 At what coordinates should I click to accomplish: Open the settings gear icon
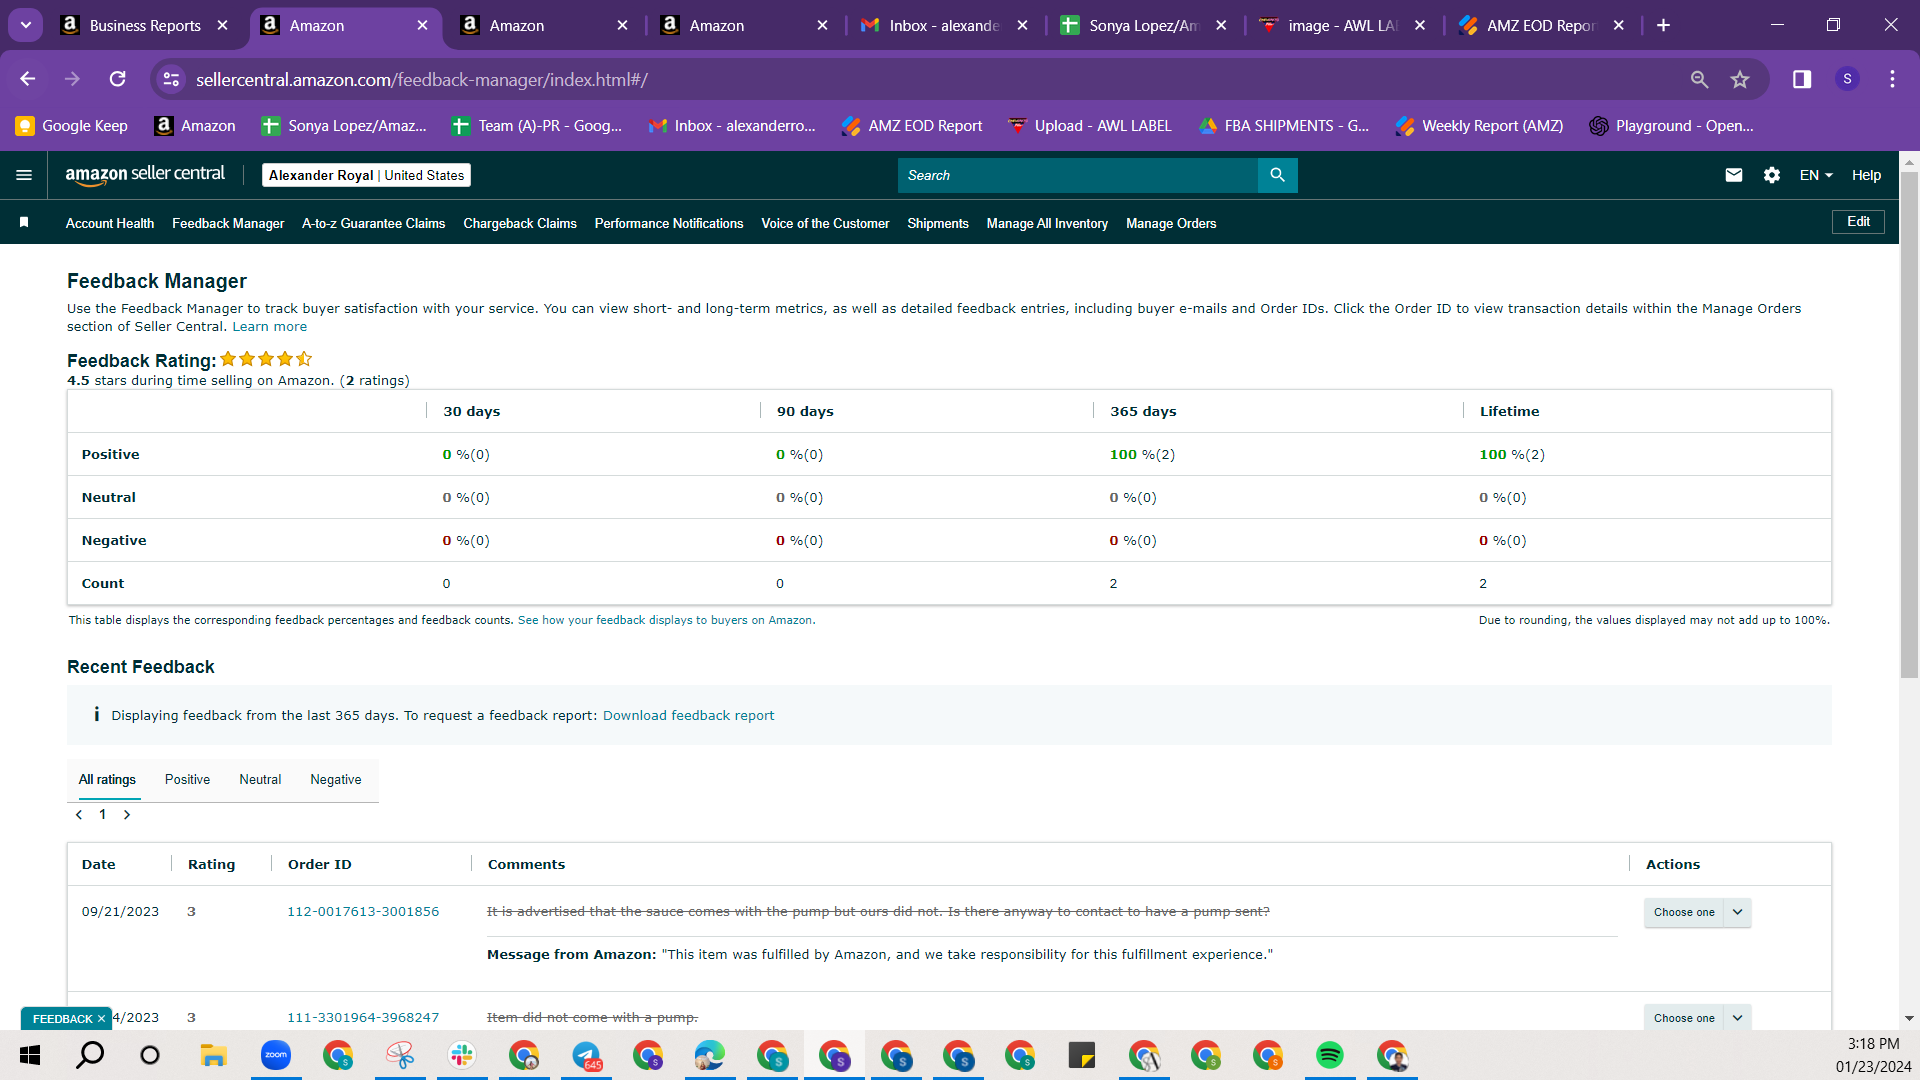click(1772, 175)
